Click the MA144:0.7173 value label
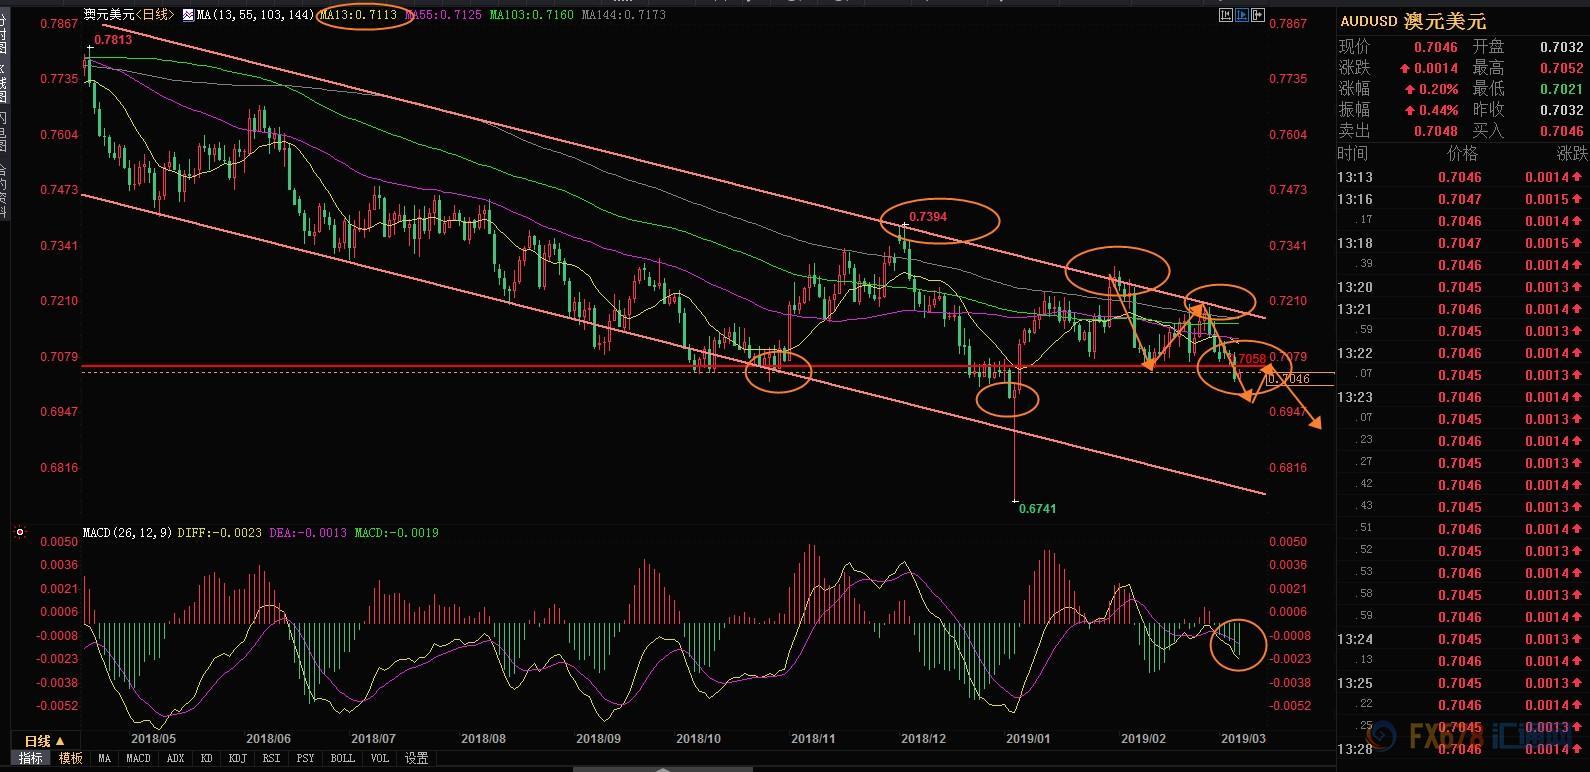 (623, 15)
